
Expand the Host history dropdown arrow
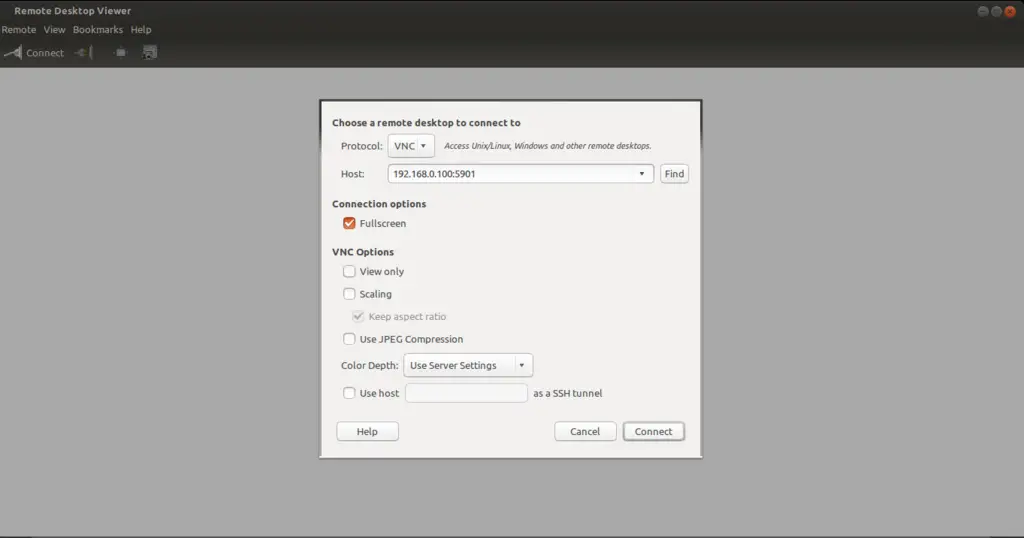click(x=642, y=174)
